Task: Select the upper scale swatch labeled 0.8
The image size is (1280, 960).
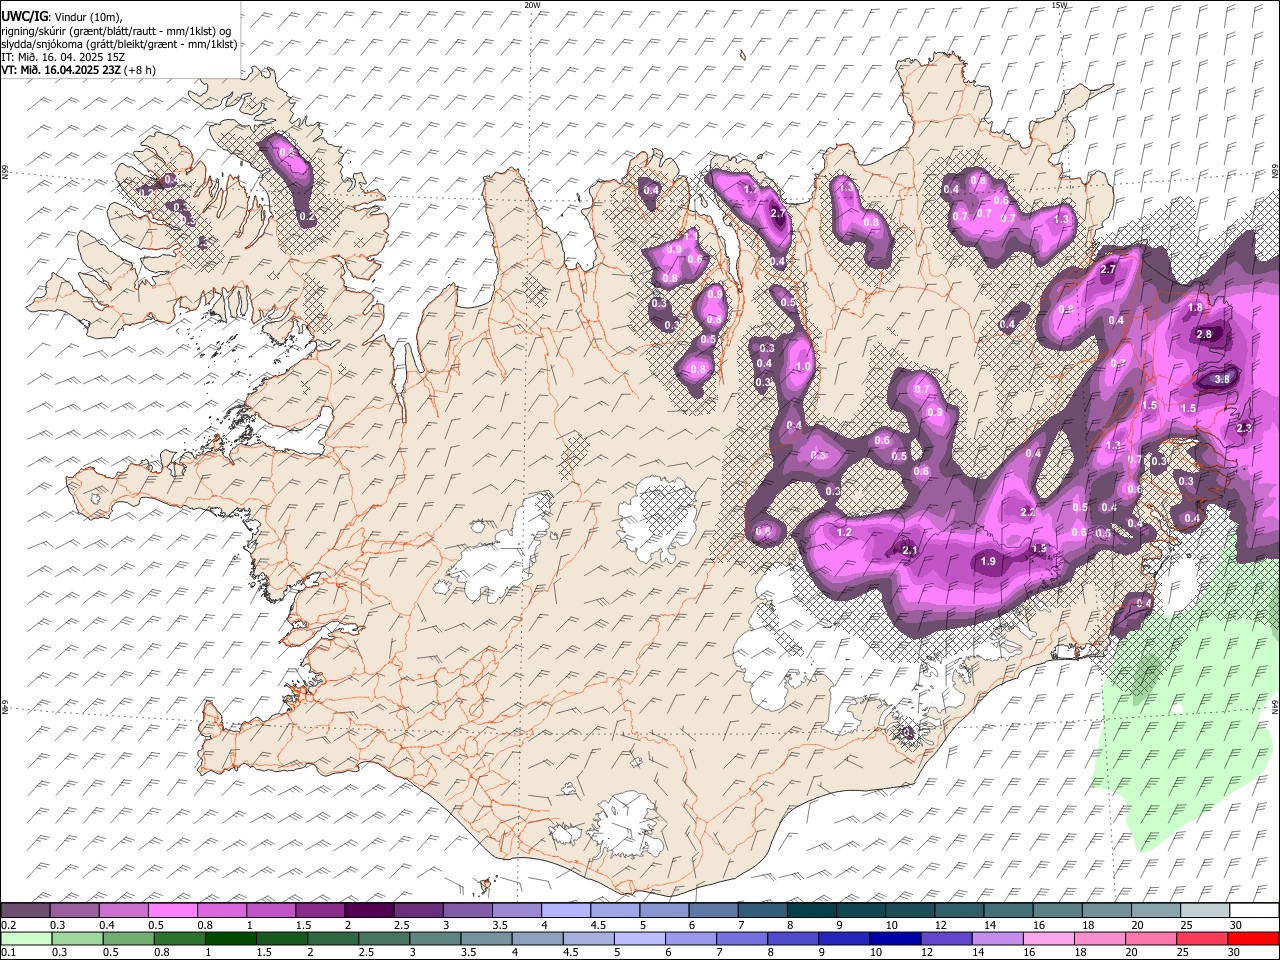Action: point(221,911)
